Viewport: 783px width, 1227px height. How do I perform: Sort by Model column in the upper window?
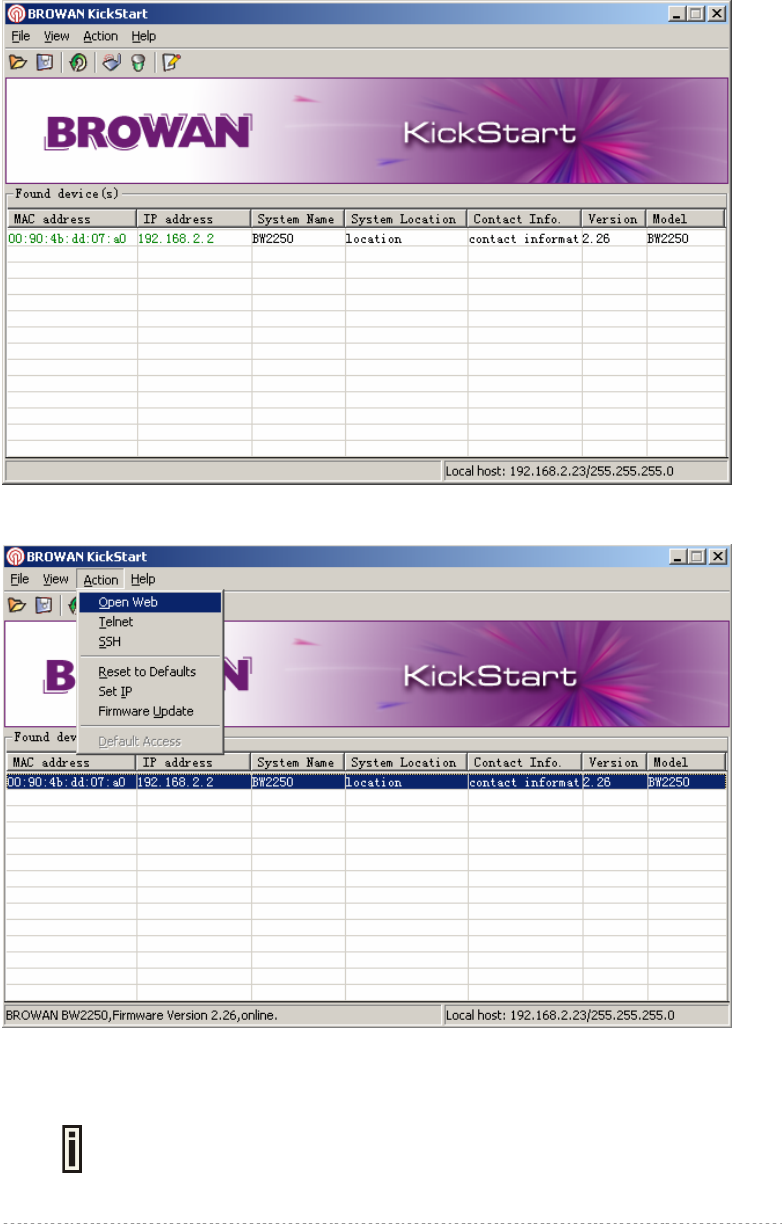tap(686, 219)
